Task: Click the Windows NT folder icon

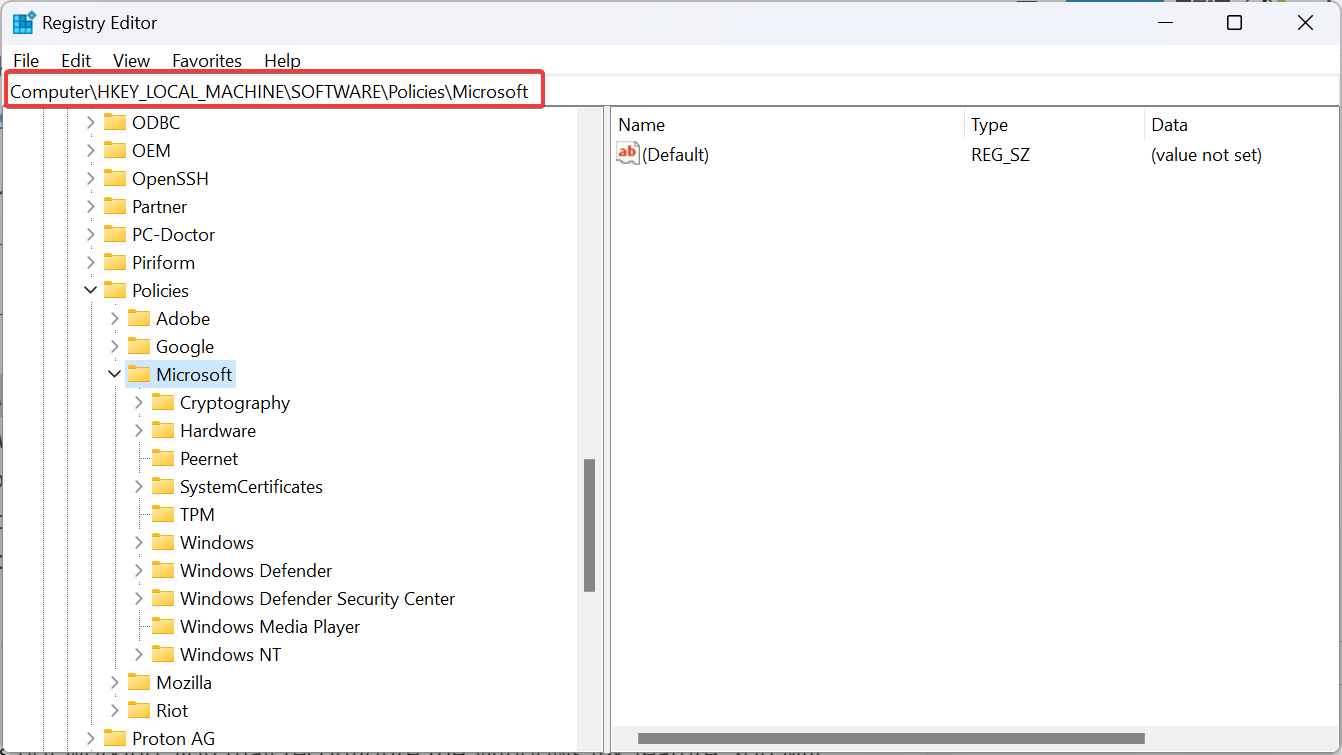Action: click(163, 654)
